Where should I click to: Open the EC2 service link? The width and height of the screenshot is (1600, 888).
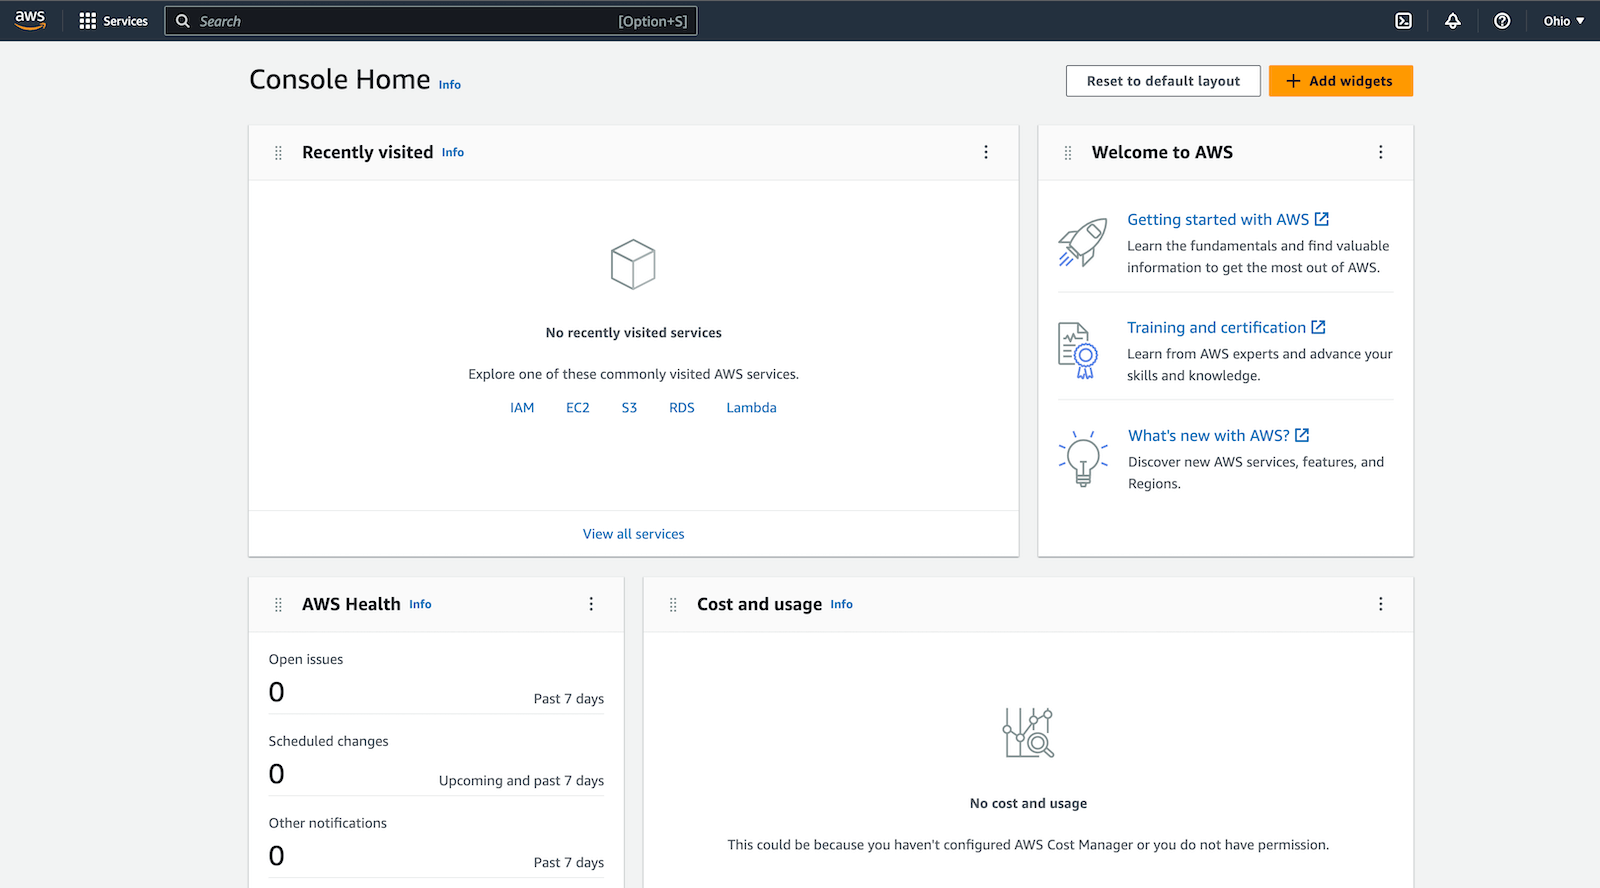point(578,408)
